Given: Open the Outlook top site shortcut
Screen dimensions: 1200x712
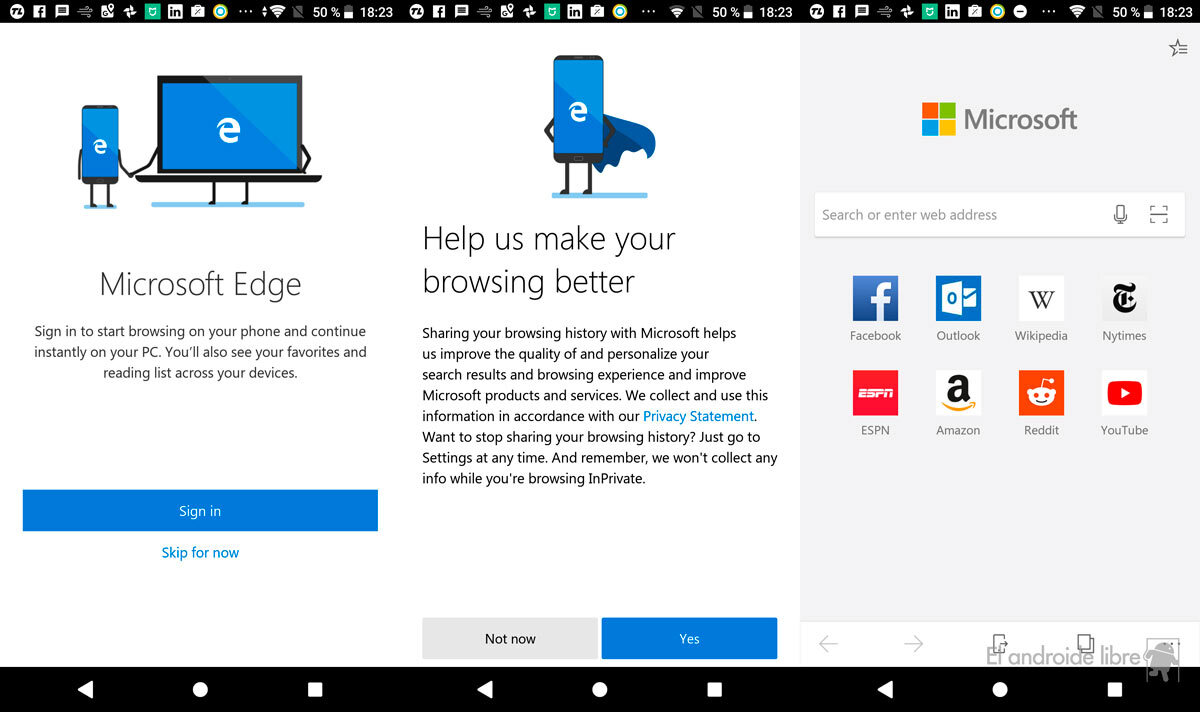Looking at the screenshot, I should tap(958, 299).
